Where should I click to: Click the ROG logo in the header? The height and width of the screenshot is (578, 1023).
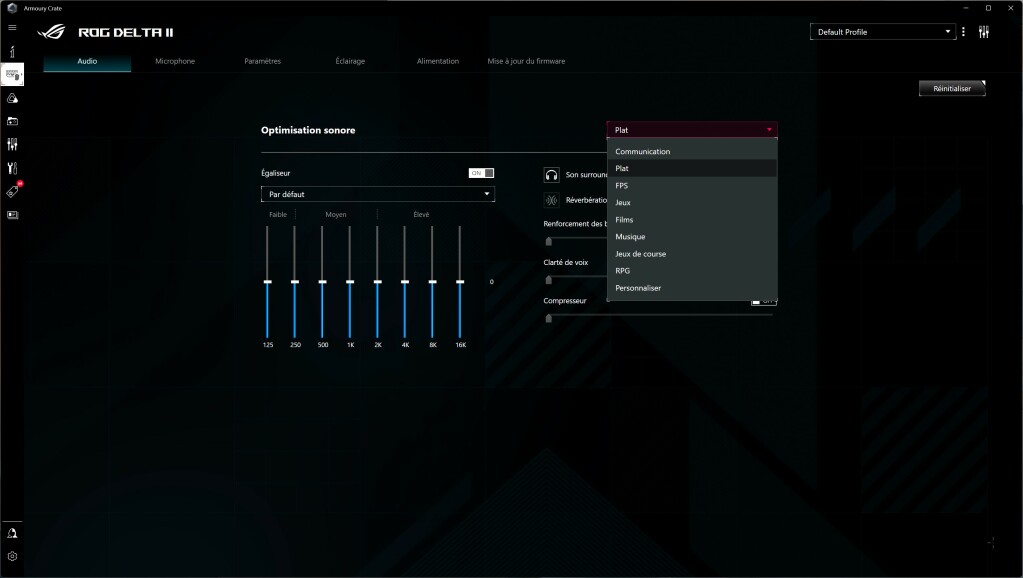[x=51, y=32]
